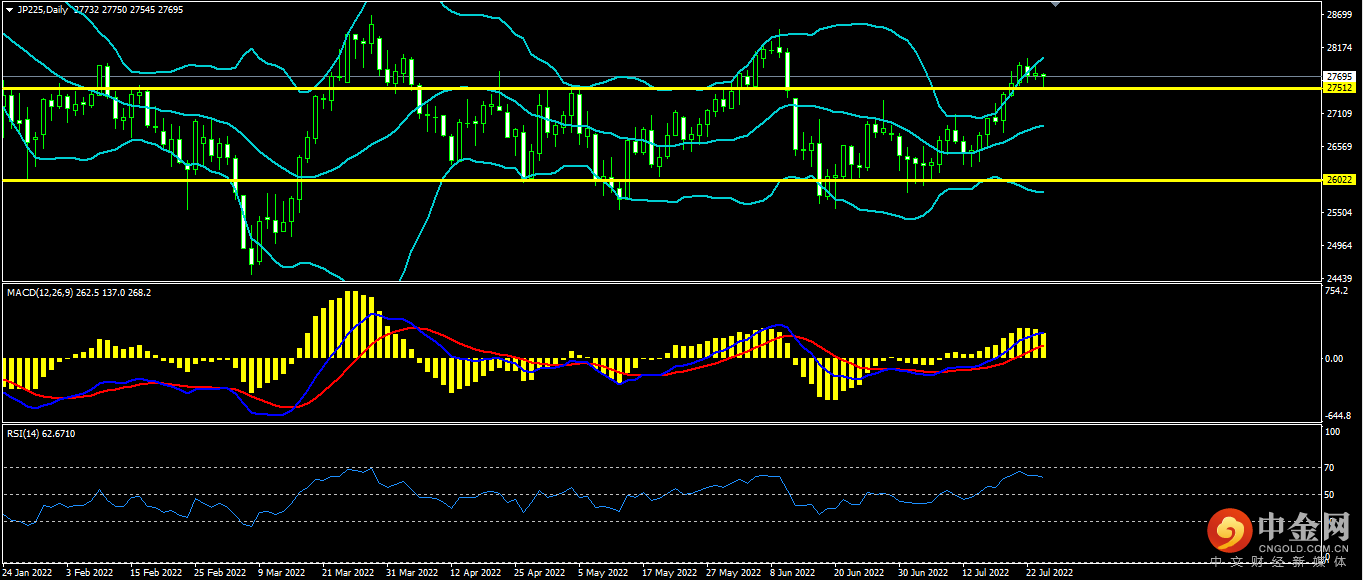Click the JP225,Daily chart title text

43,8
